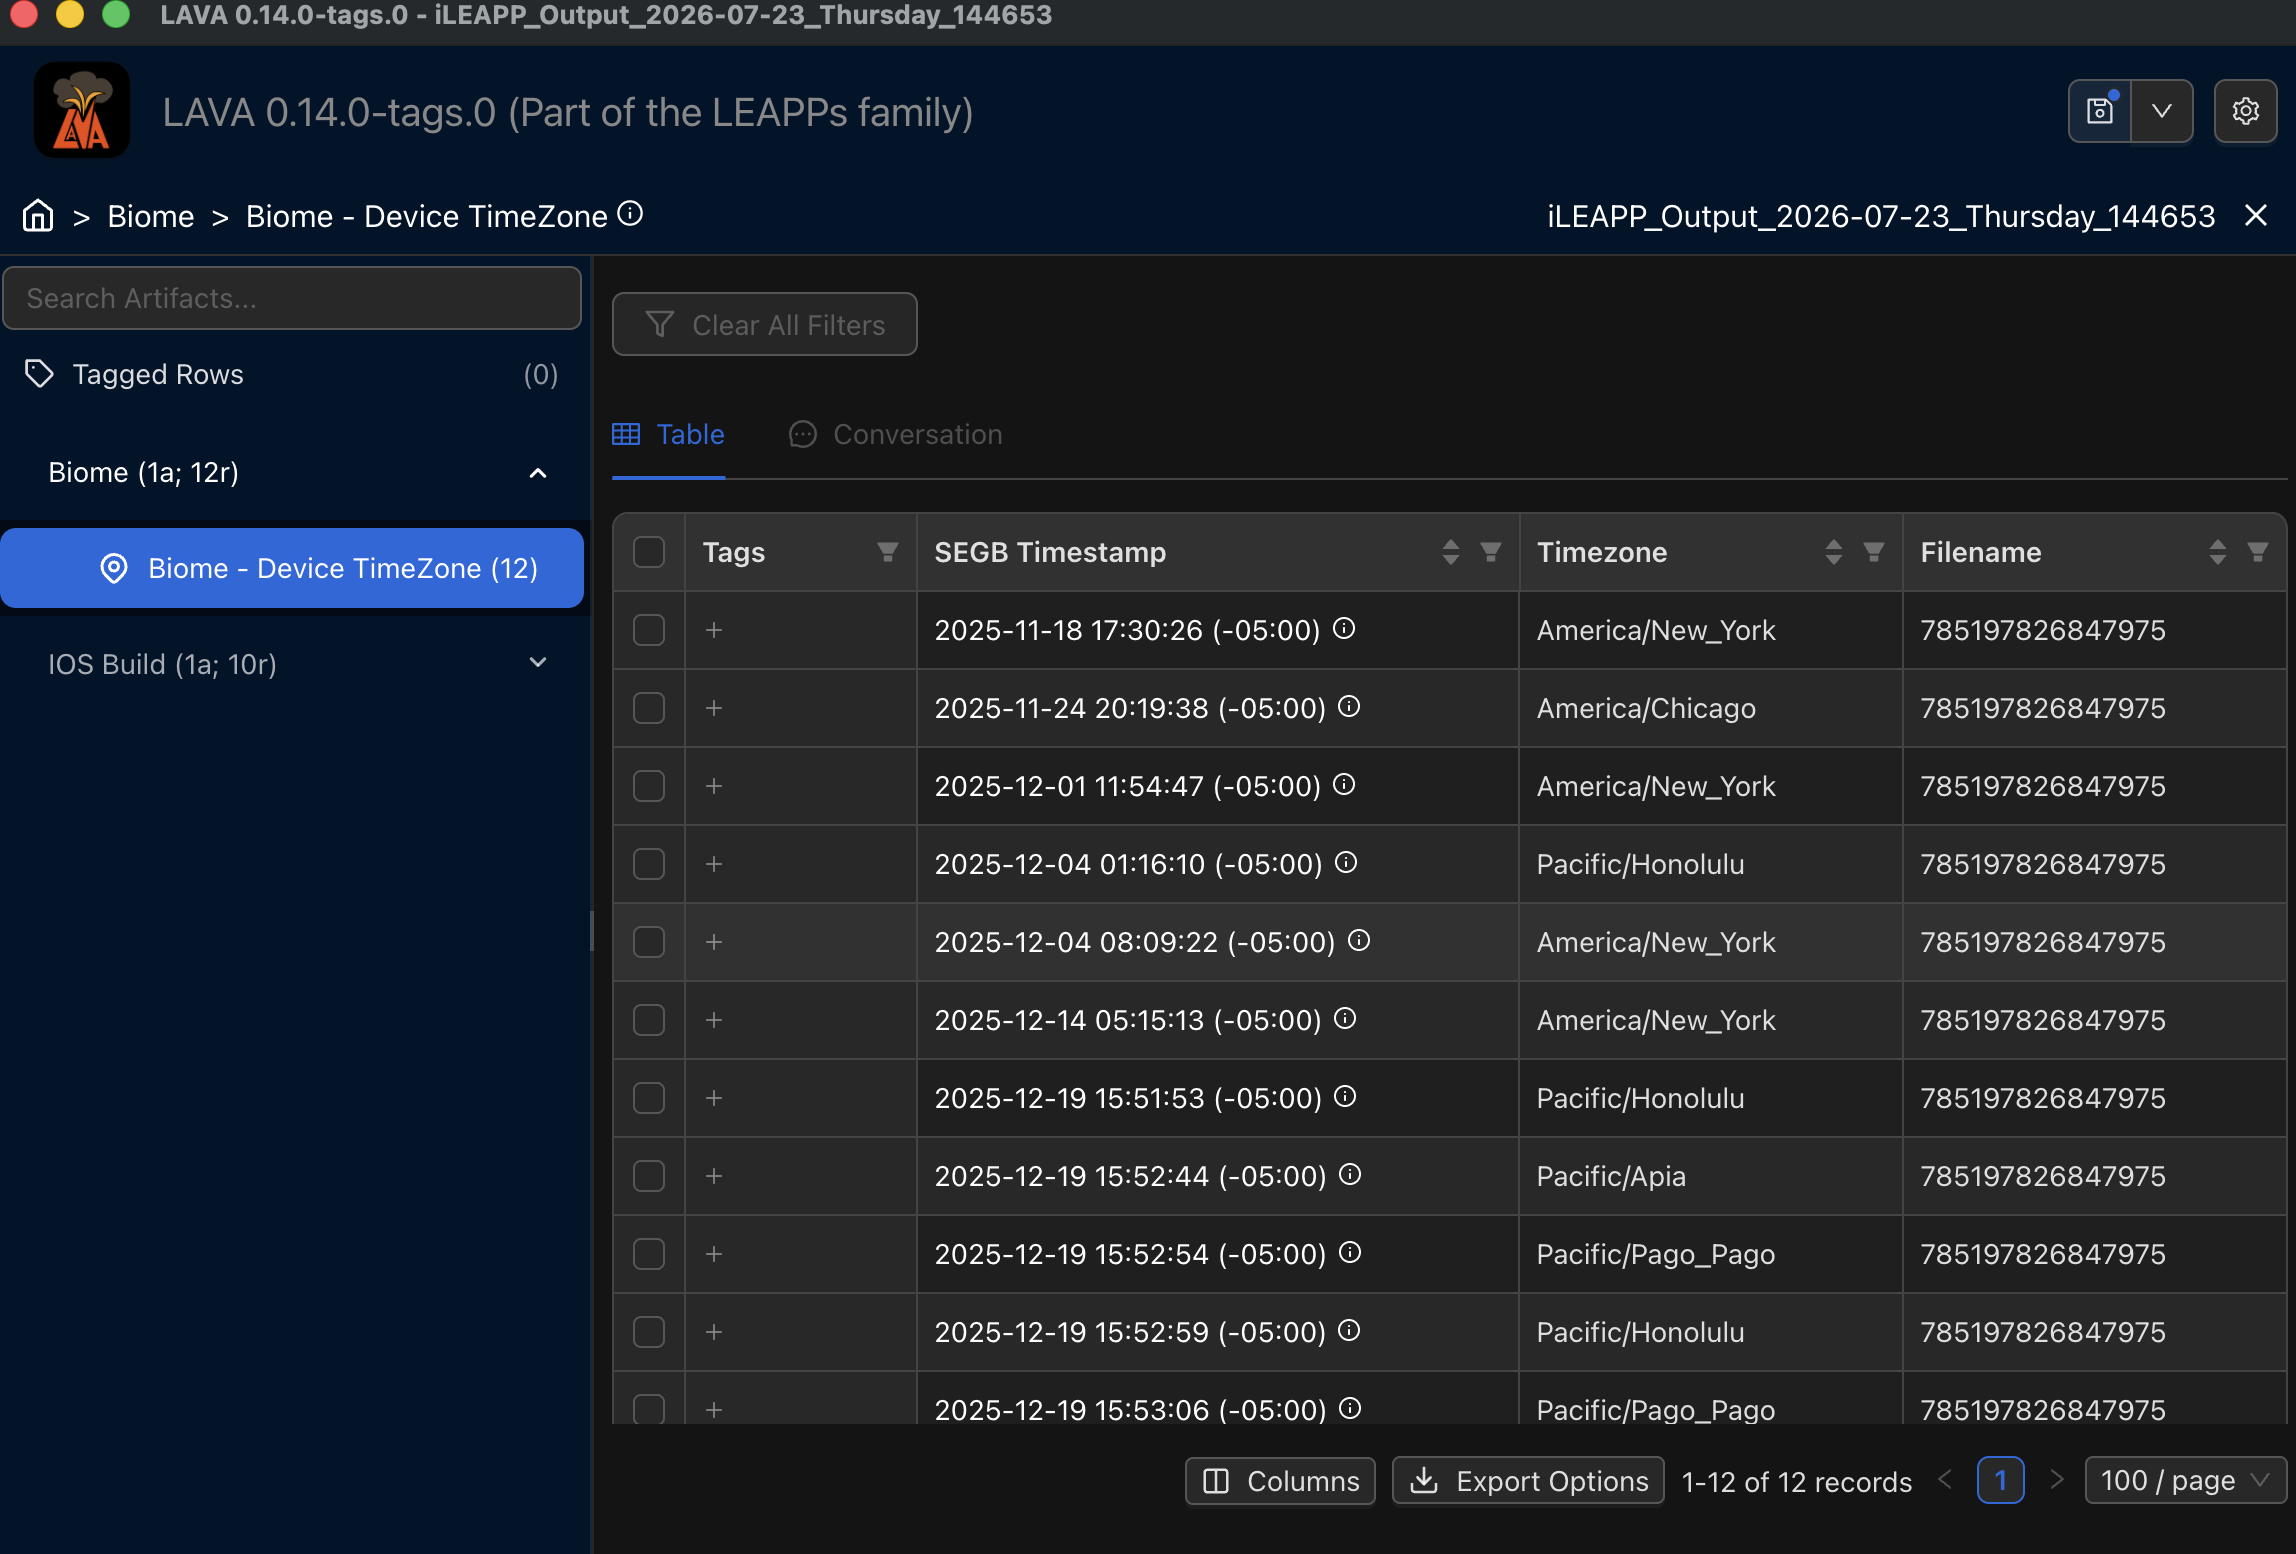This screenshot has height=1554, width=2296.
Task: Select the 2025-12-14 05:15:13 row checkbox
Action: pos(649,1020)
